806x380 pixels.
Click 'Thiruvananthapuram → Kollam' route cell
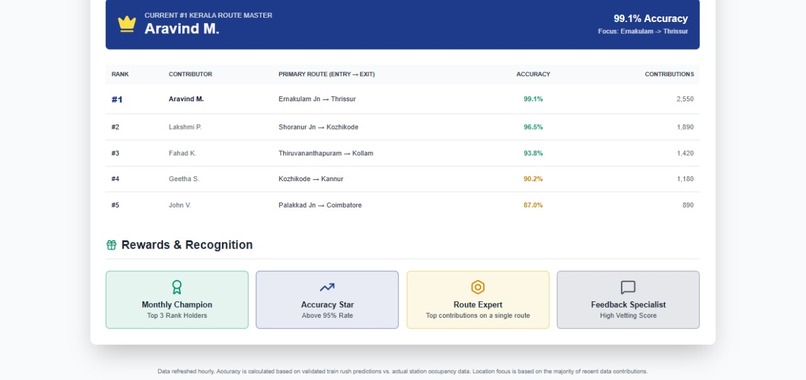click(x=326, y=153)
